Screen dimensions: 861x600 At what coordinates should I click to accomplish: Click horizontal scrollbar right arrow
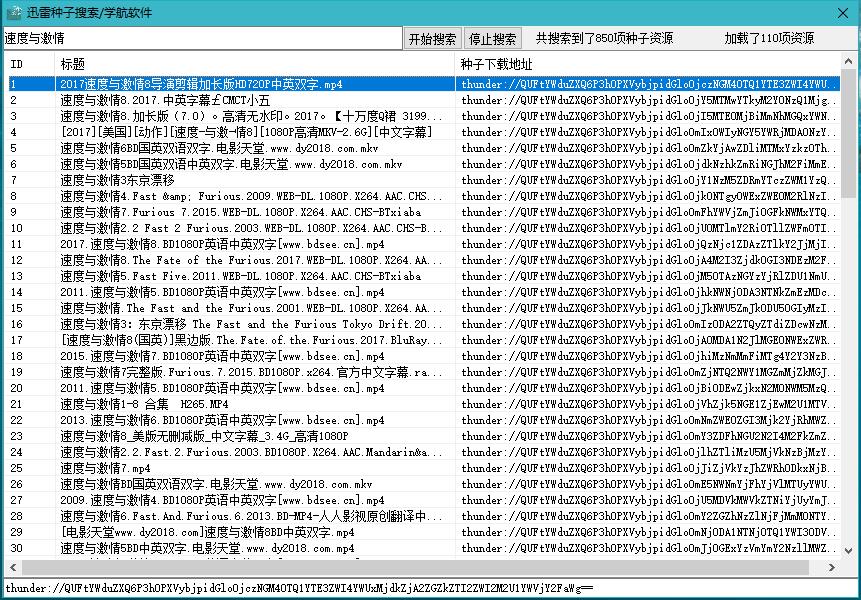tap(833, 566)
